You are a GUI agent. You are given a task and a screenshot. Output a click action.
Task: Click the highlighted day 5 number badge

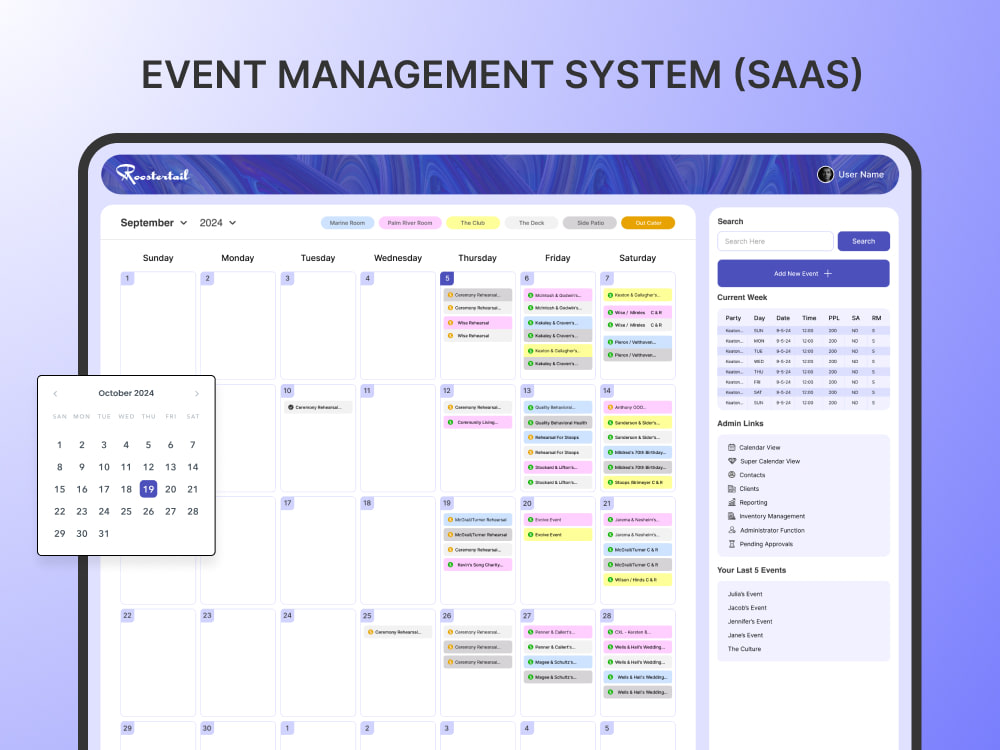(447, 278)
